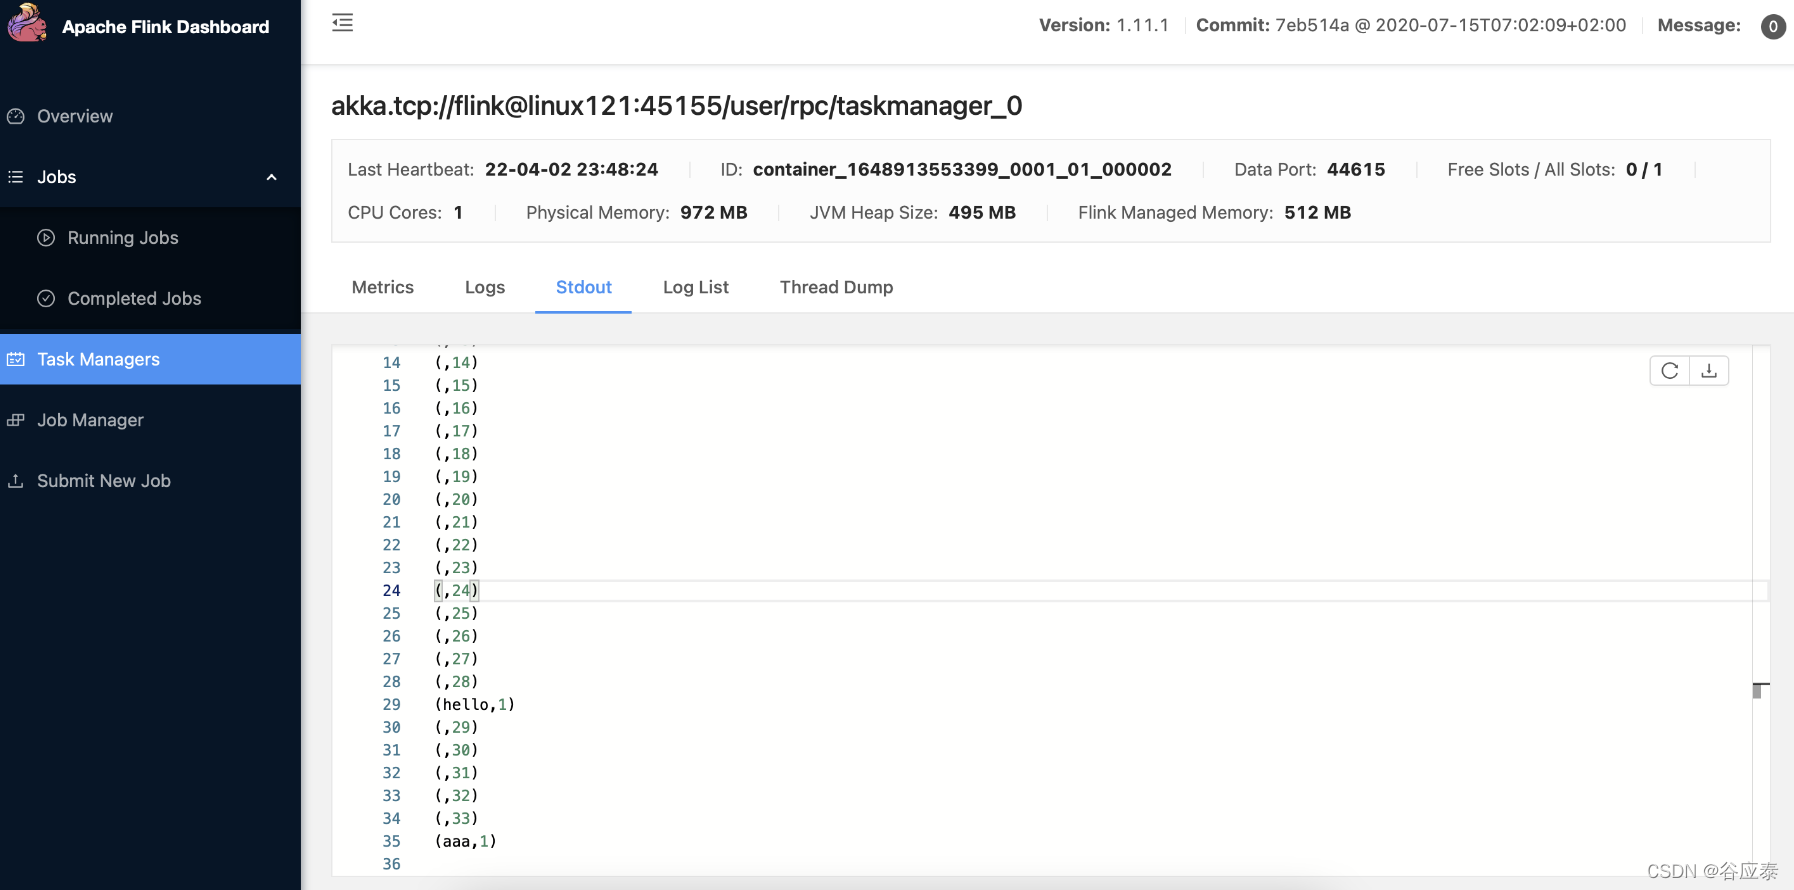The image size is (1794, 890).
Task: Click the Job Manager build icon
Action: 16,420
